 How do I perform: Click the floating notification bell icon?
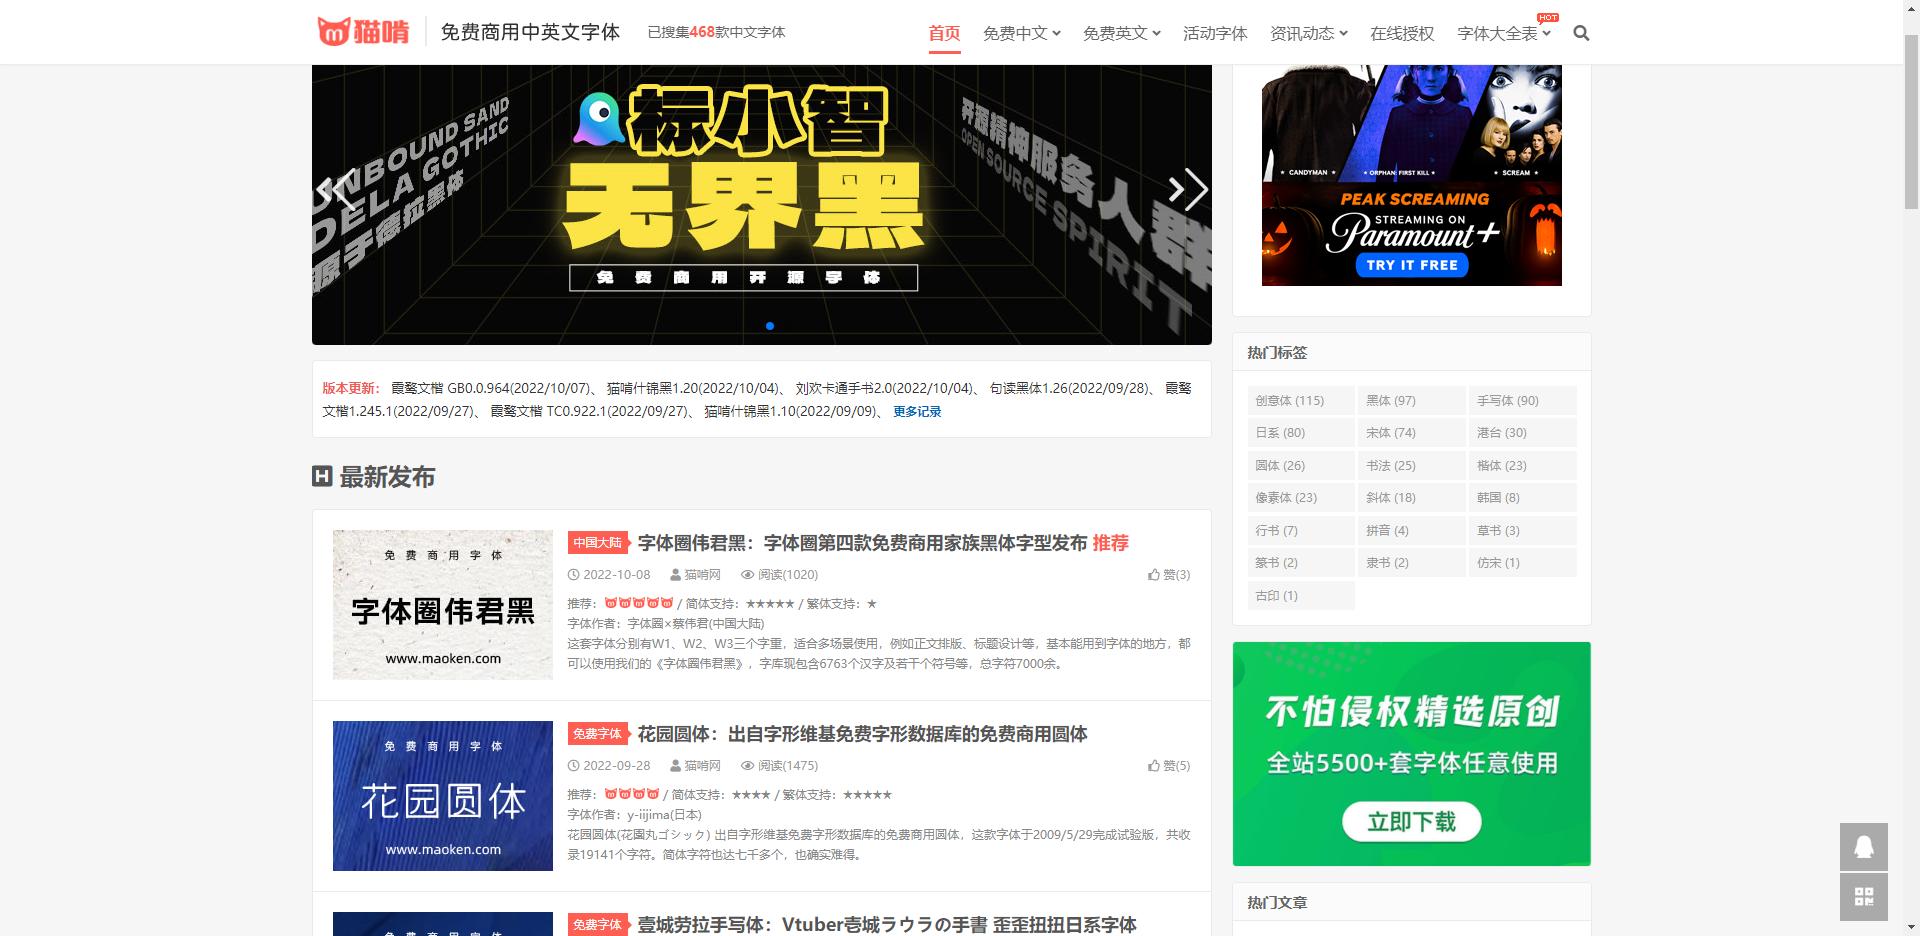[x=1862, y=847]
